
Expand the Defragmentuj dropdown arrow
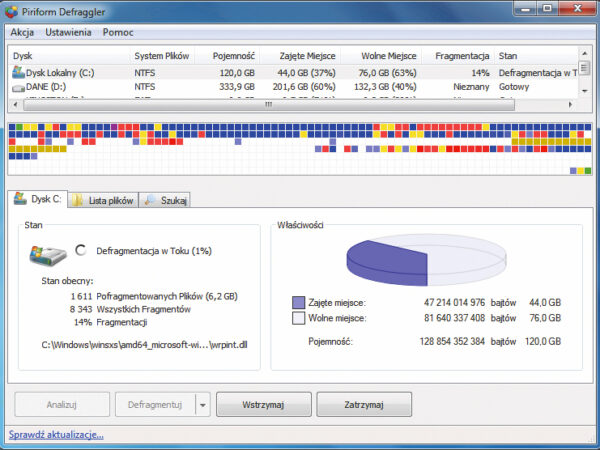pos(202,405)
